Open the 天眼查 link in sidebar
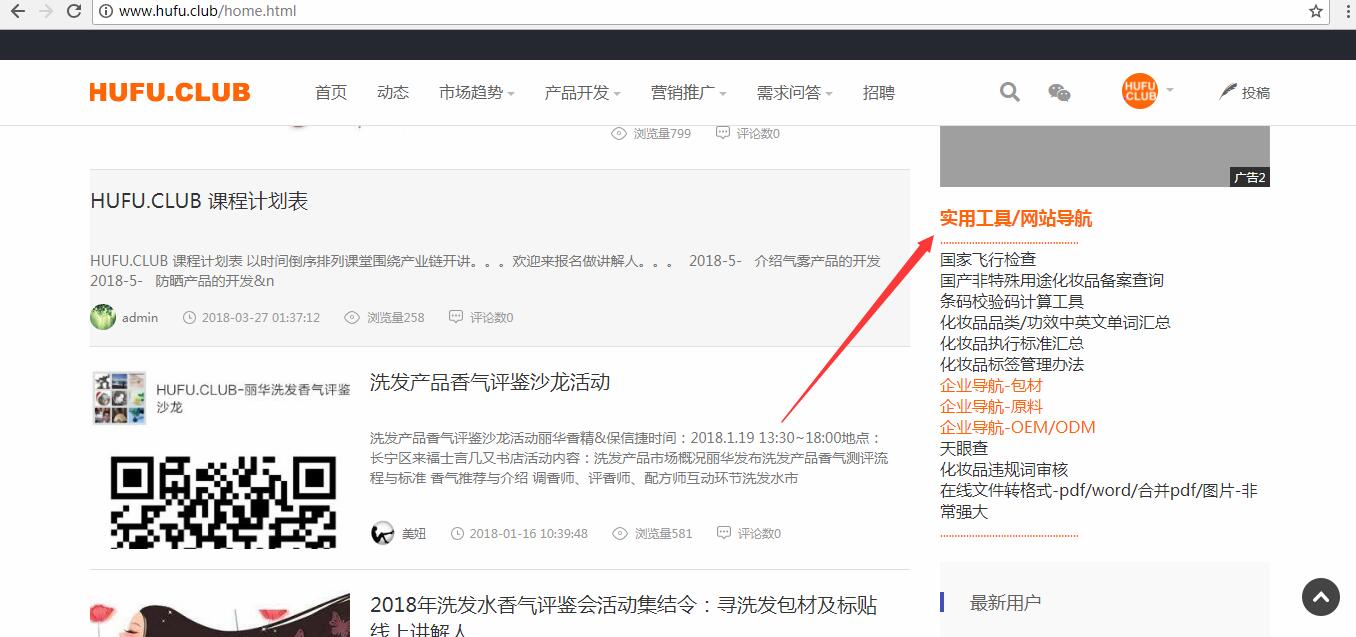Screen dimensions: 1356x637 [964, 448]
